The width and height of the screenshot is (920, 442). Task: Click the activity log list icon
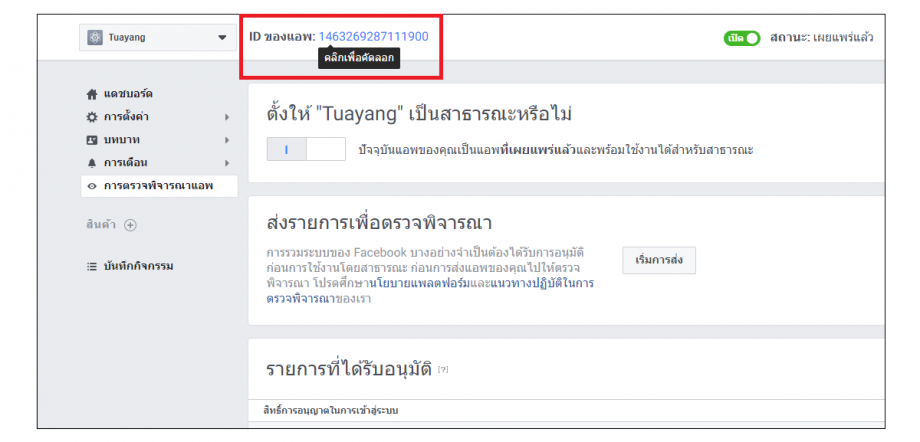coord(92,266)
